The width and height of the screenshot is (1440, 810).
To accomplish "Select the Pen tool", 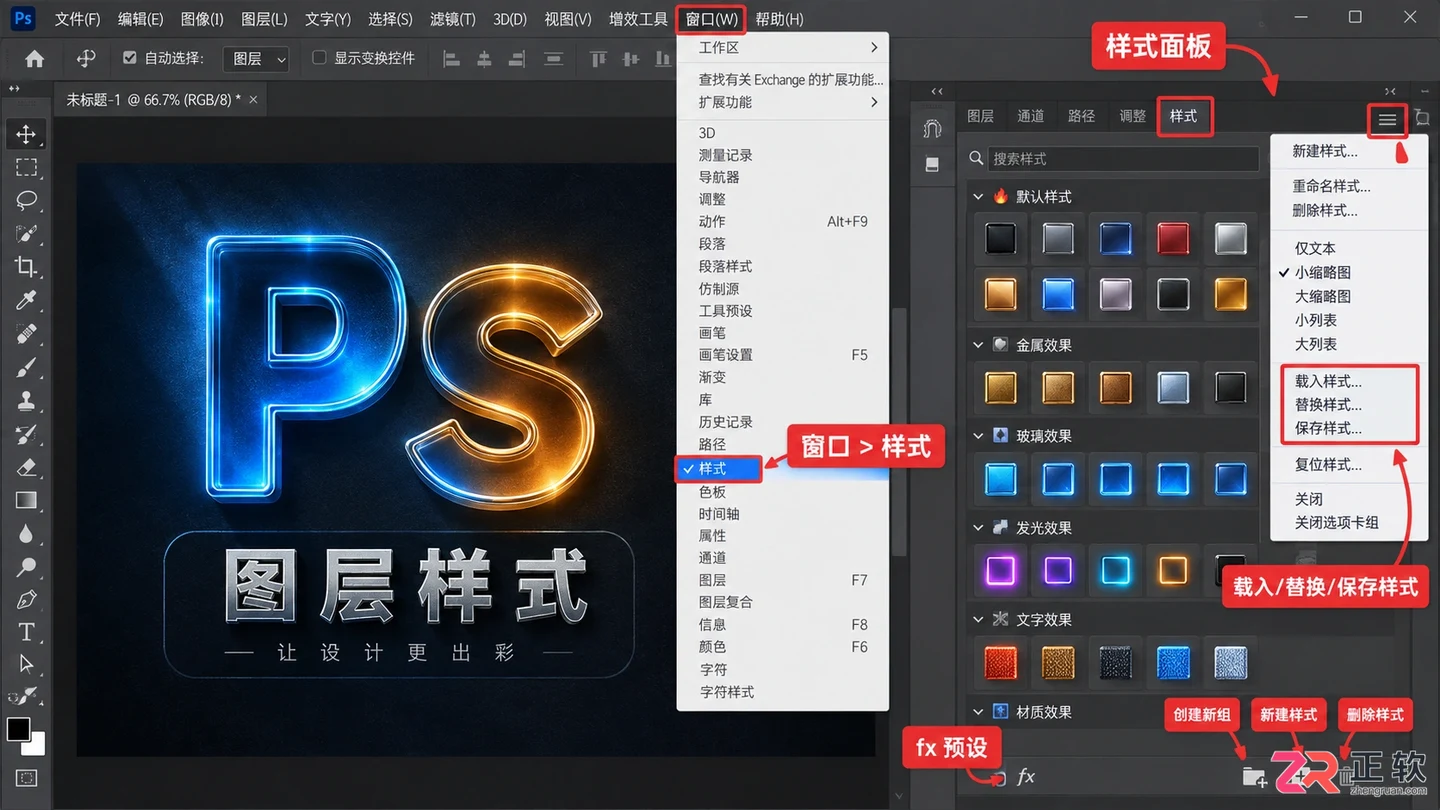I will [26, 600].
